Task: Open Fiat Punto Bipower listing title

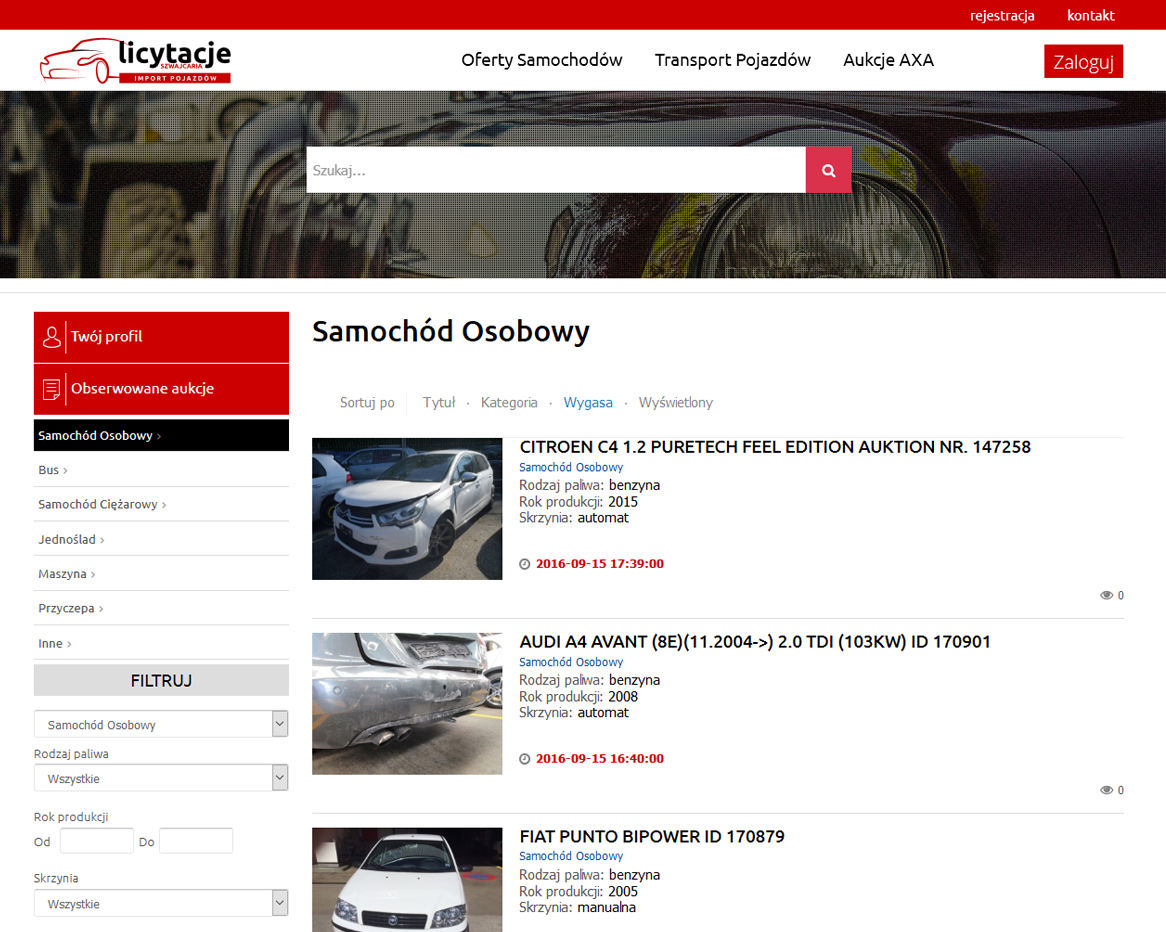Action: coord(651,837)
